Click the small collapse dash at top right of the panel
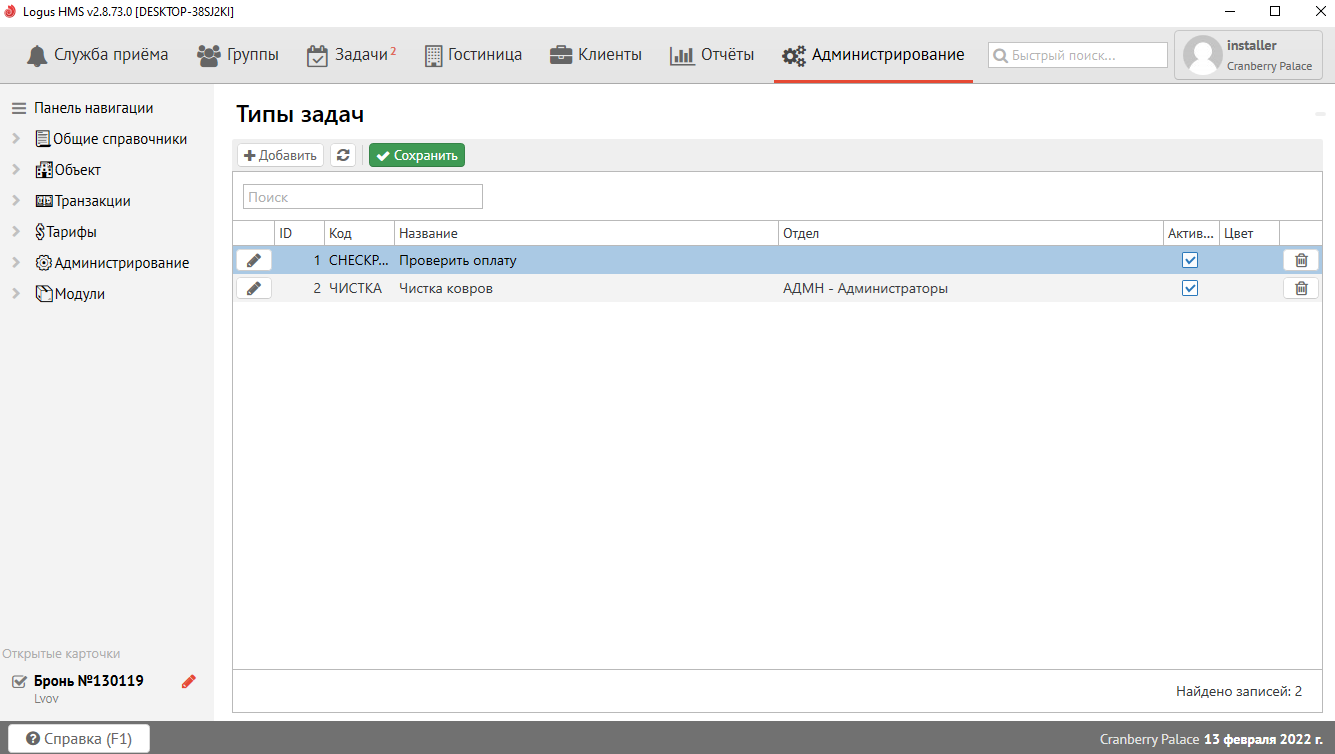Image resolution: width=1335 pixels, height=754 pixels. click(1320, 116)
